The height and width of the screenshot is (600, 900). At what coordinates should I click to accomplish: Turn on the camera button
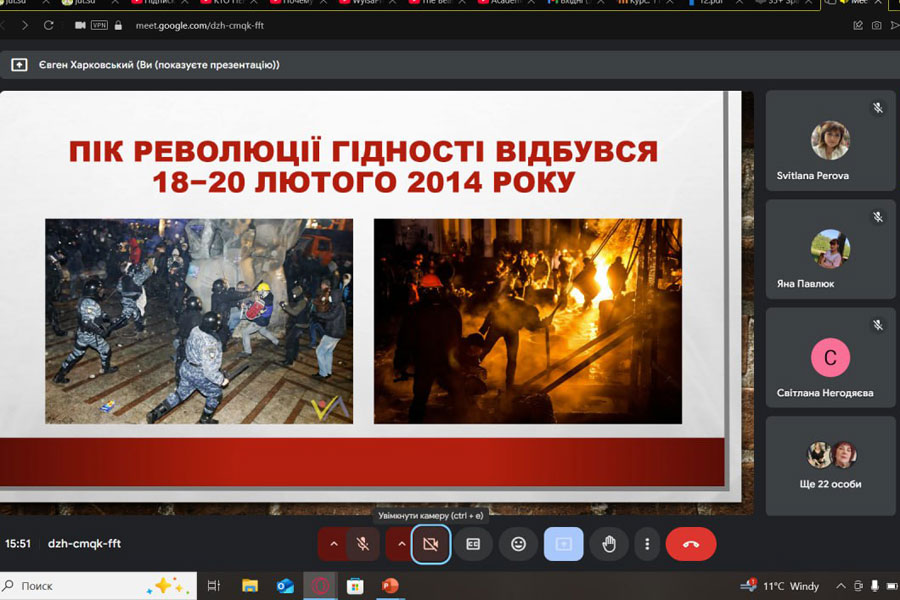(430, 544)
